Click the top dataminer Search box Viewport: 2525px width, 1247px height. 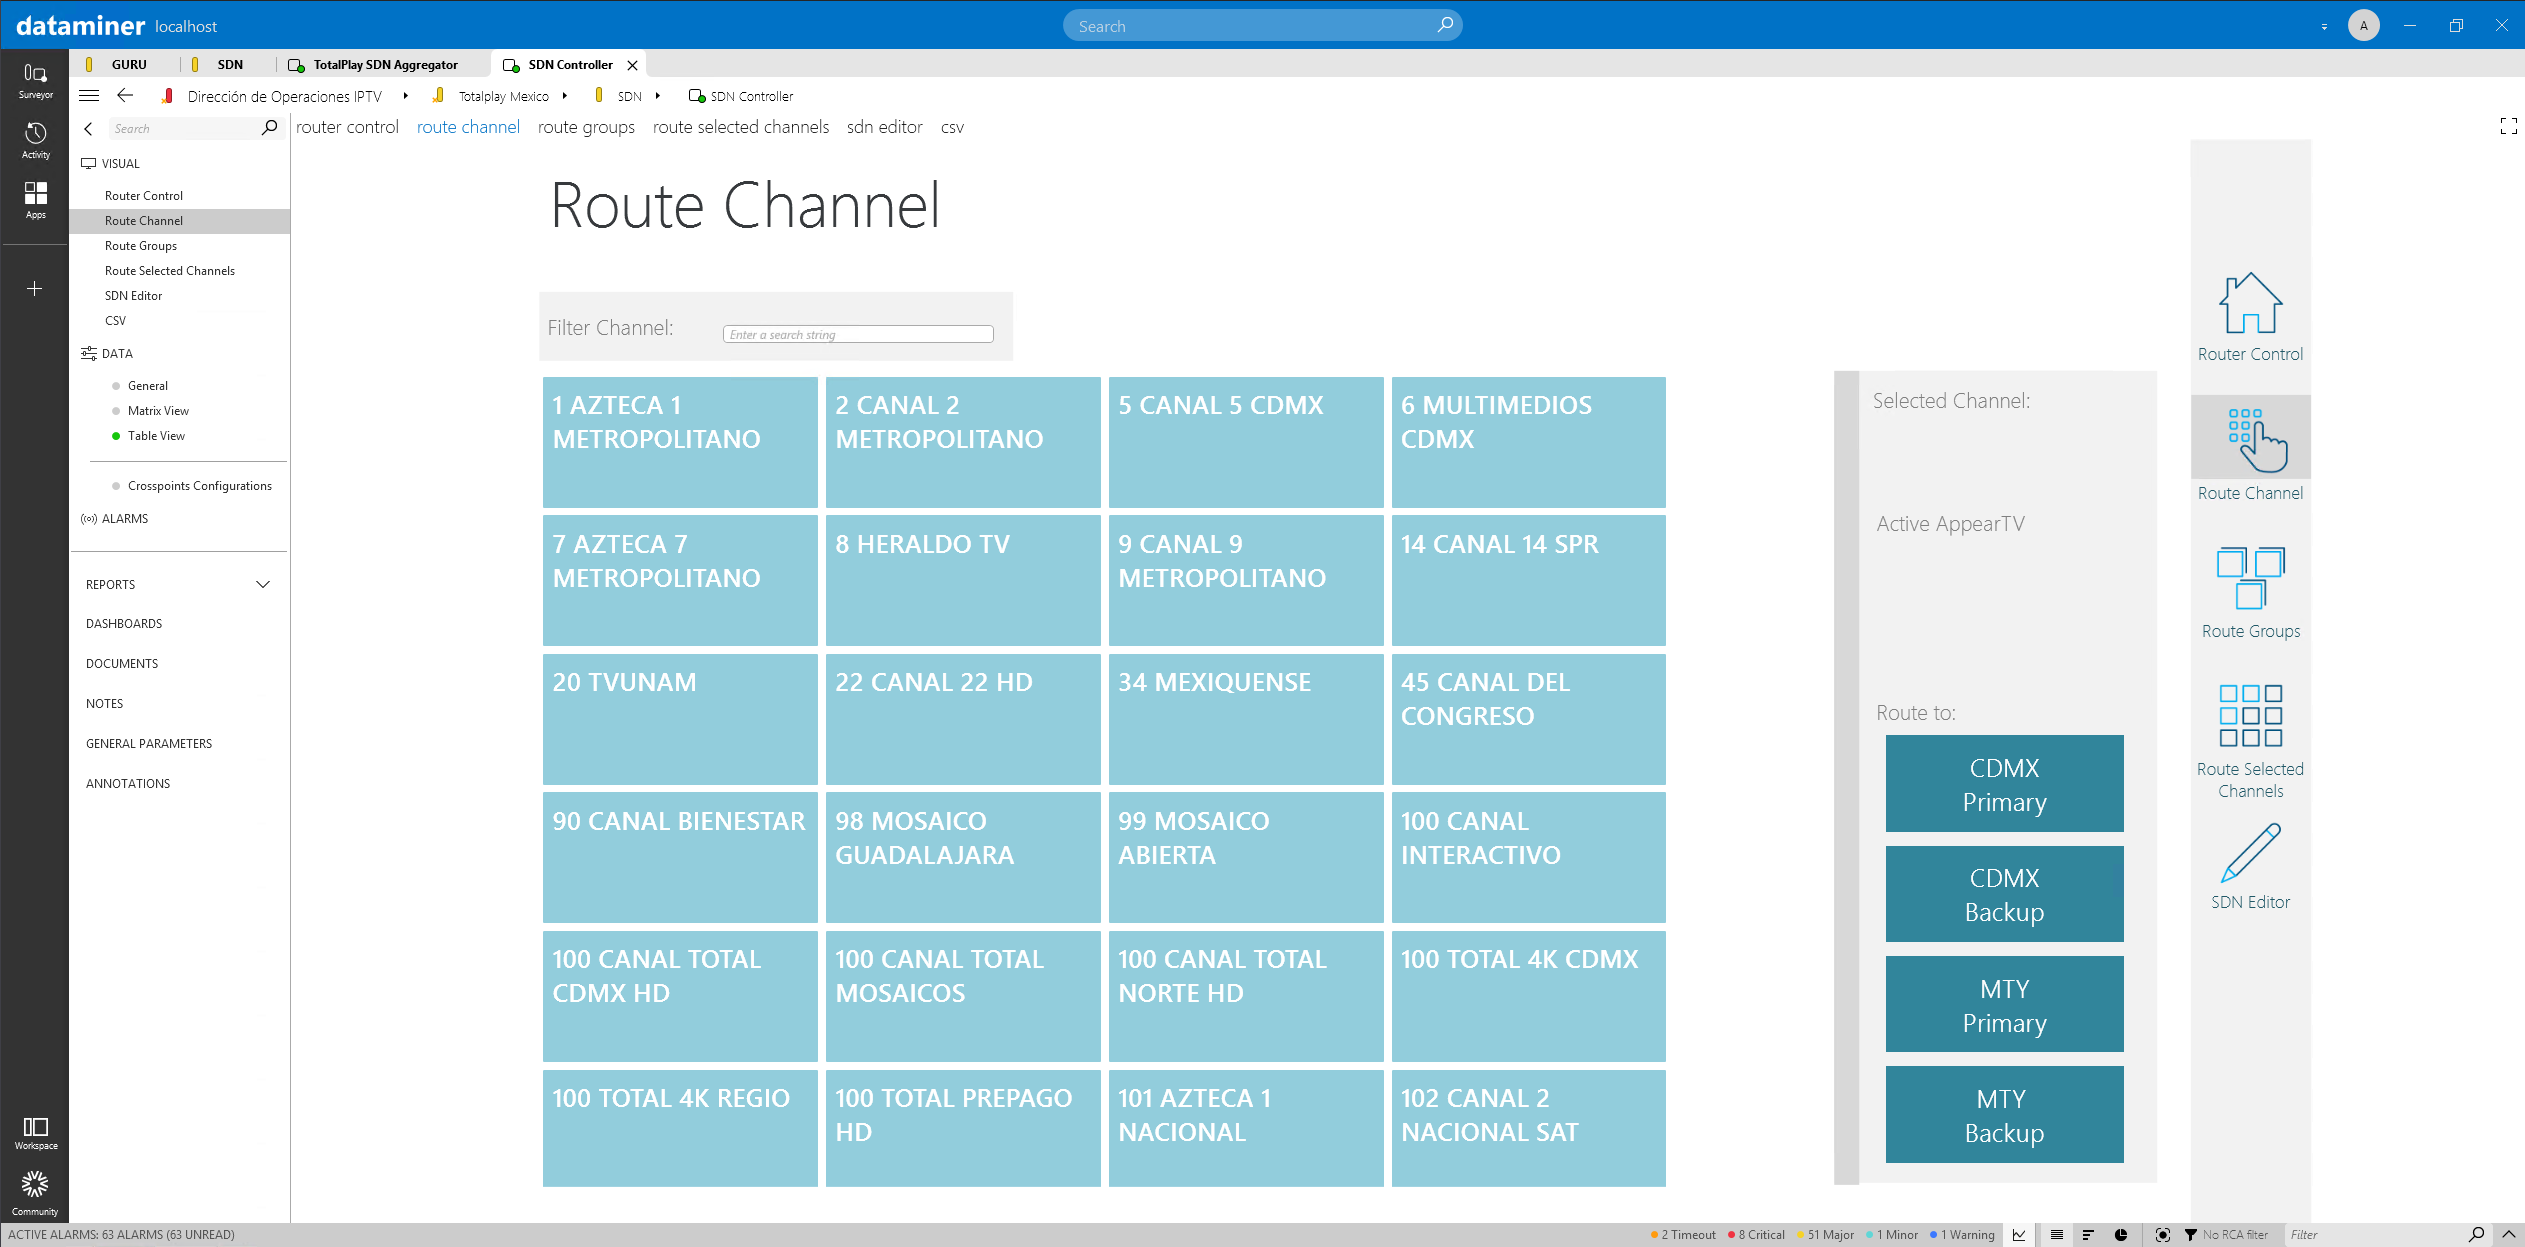[x=1262, y=26]
